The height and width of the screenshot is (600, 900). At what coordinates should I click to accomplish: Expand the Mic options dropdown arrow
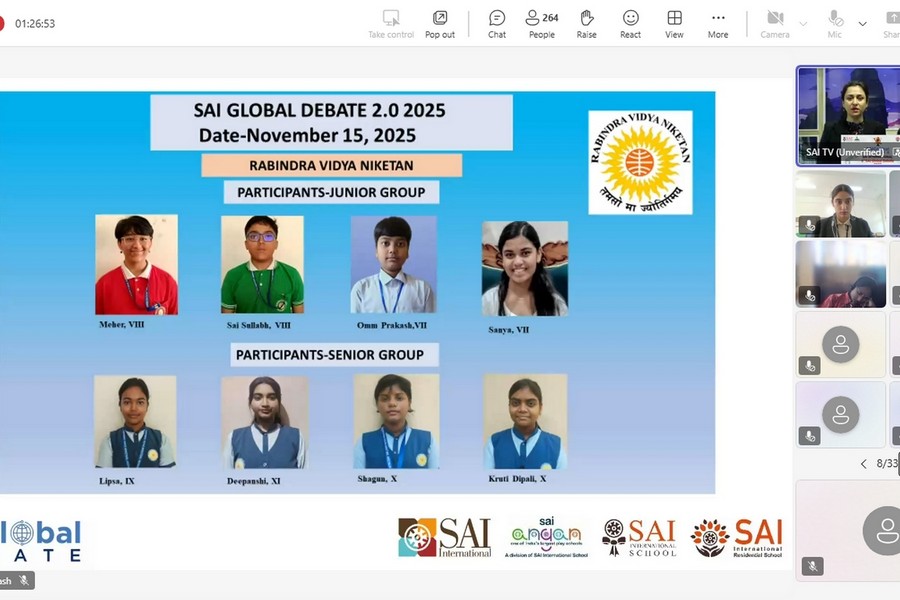(x=862, y=23)
